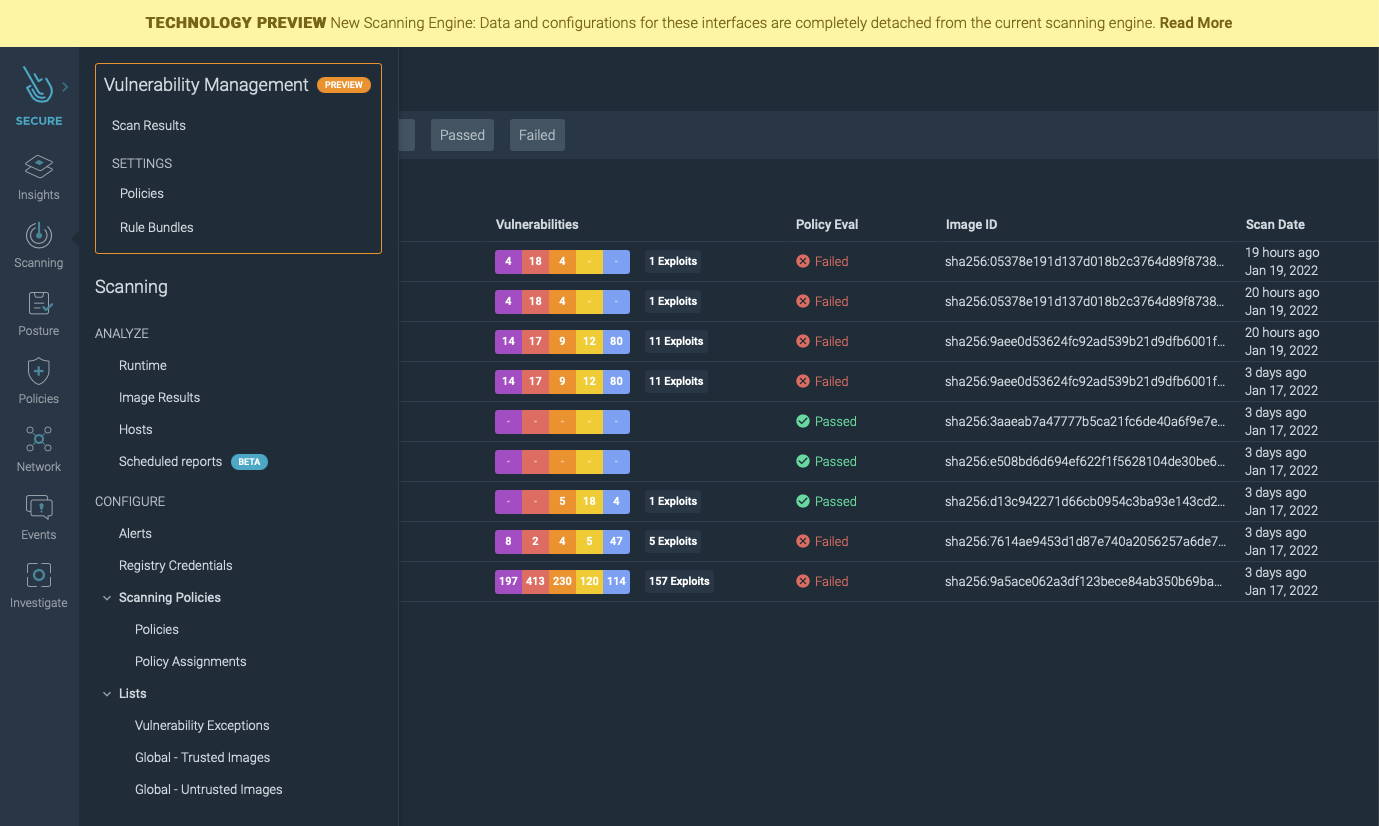The image size is (1379, 826).
Task: Sort by Image ID column header
Action: click(x=971, y=225)
